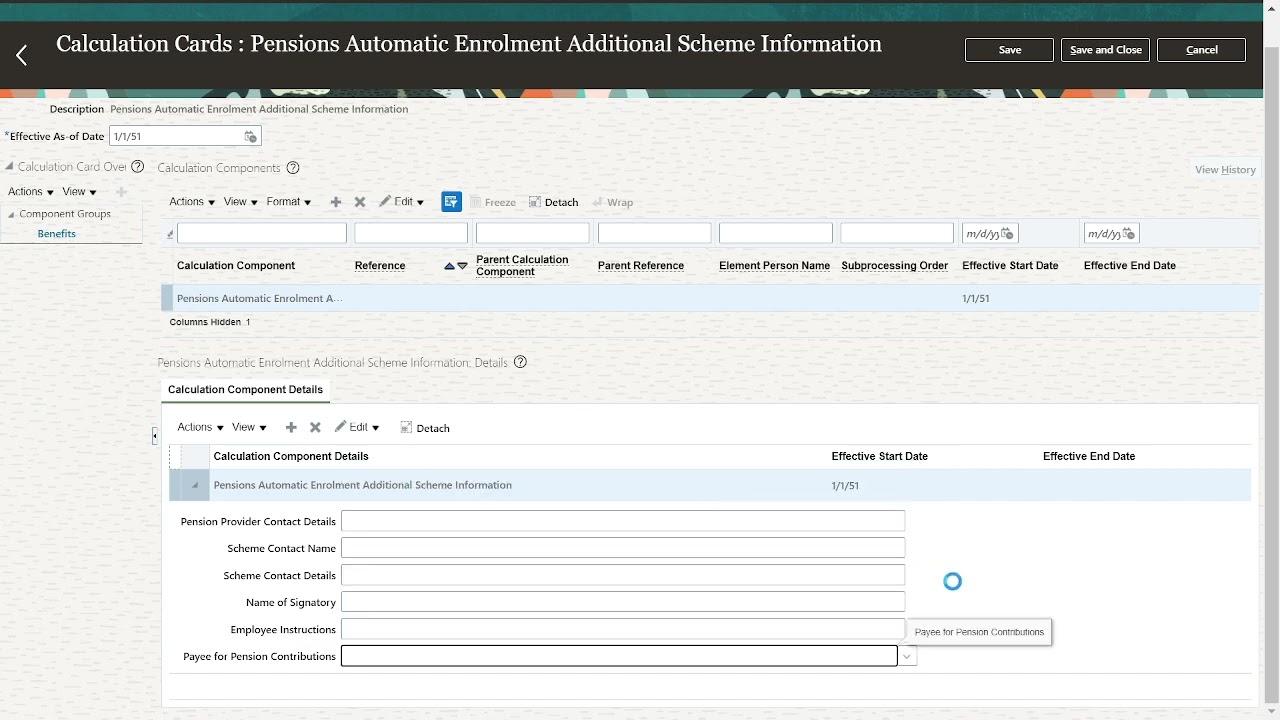Viewport: 1280px width, 720px height.
Task: Clear all filters using the filter-row eraser icon
Action: (x=170, y=234)
